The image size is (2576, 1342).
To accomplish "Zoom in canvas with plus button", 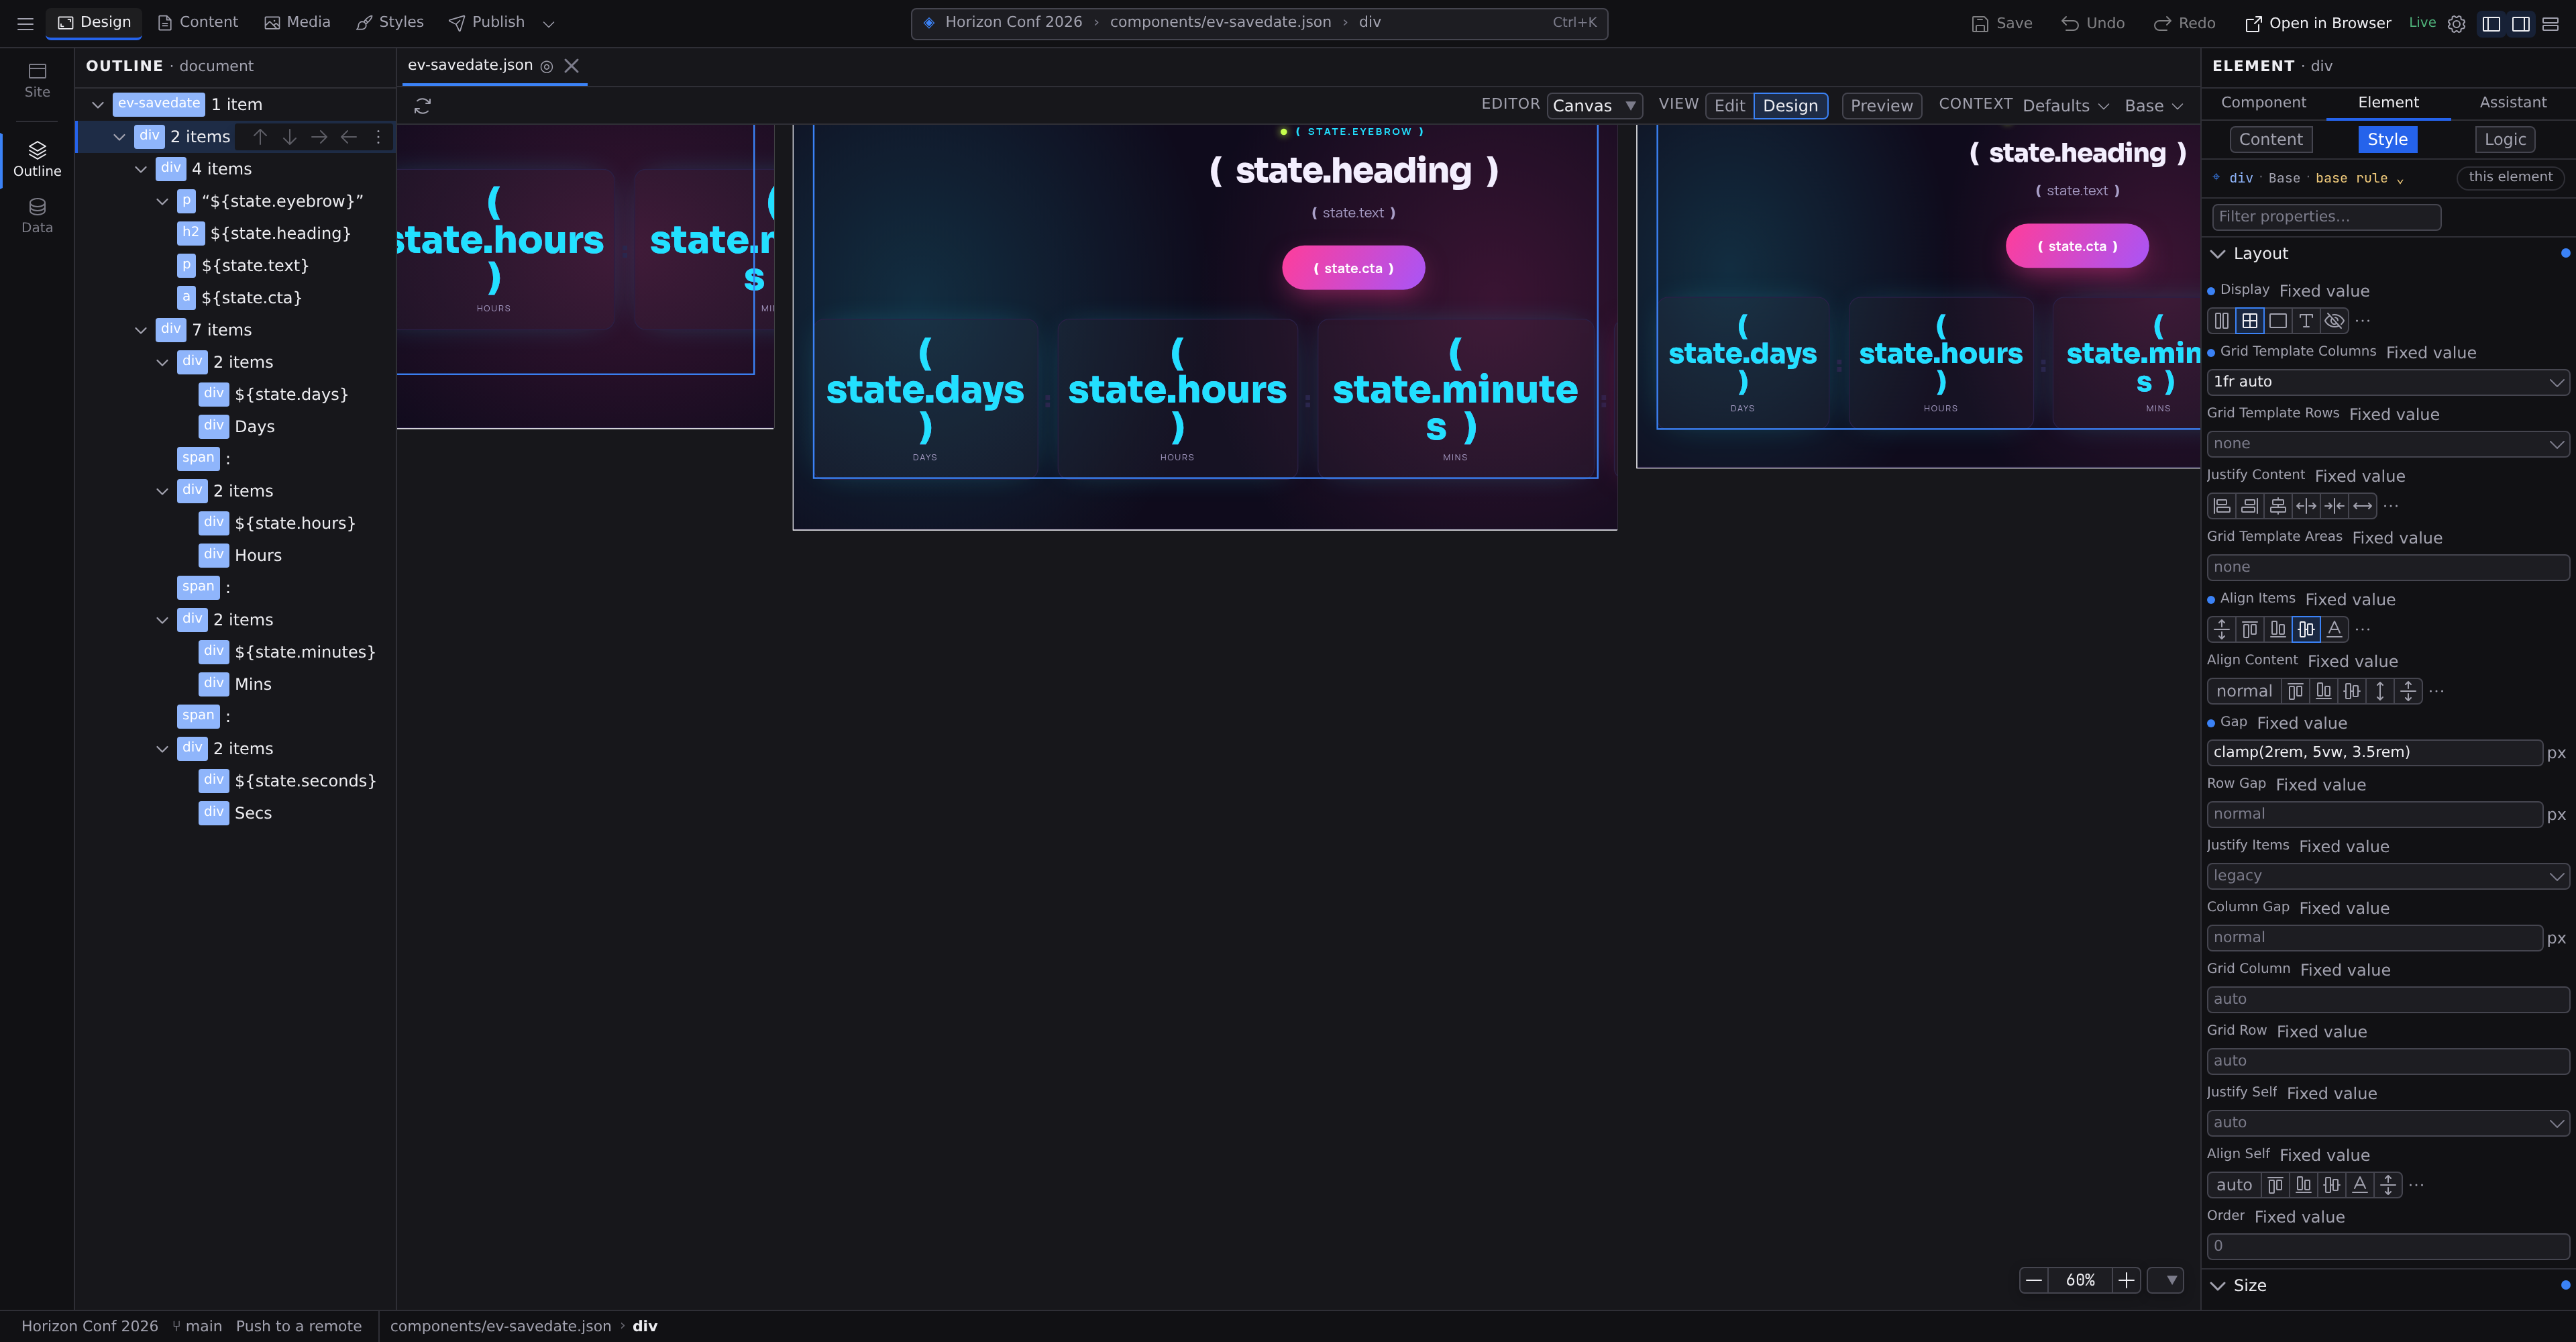I will 2126,1280.
